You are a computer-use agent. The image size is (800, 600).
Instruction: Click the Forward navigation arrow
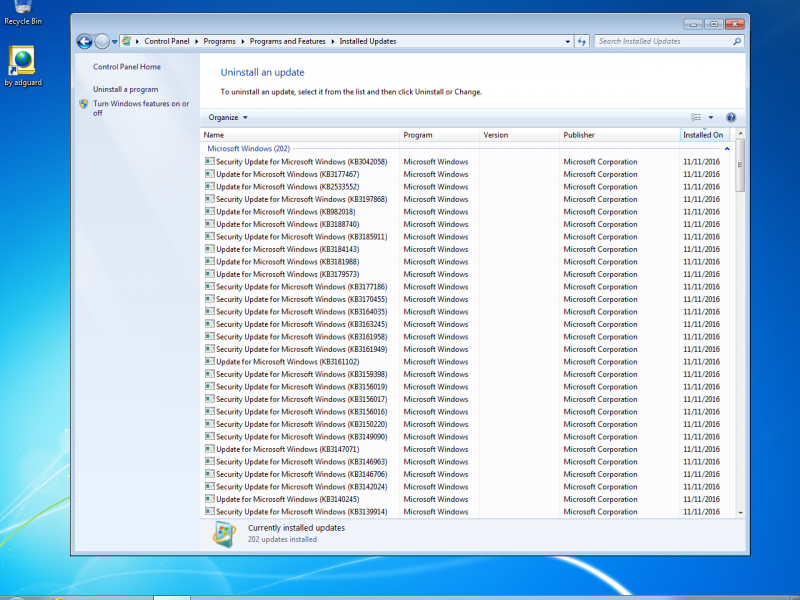tap(102, 41)
